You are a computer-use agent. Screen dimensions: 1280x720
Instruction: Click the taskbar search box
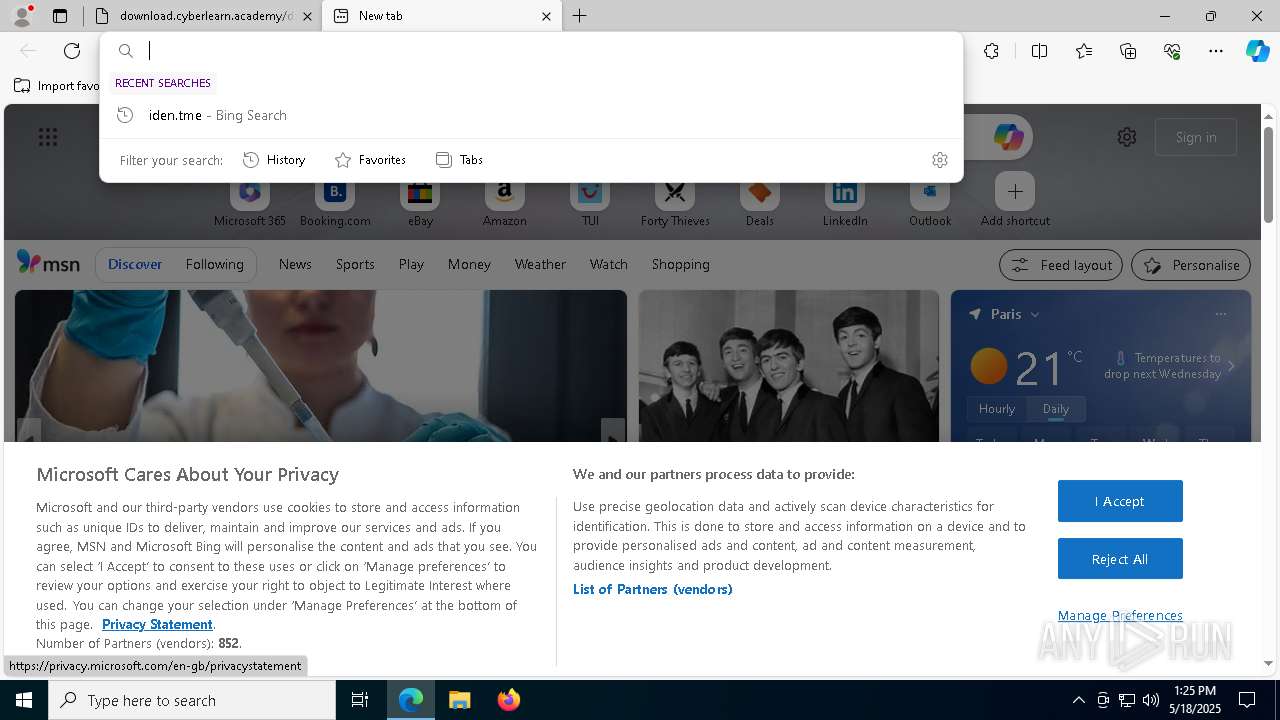click(x=192, y=700)
